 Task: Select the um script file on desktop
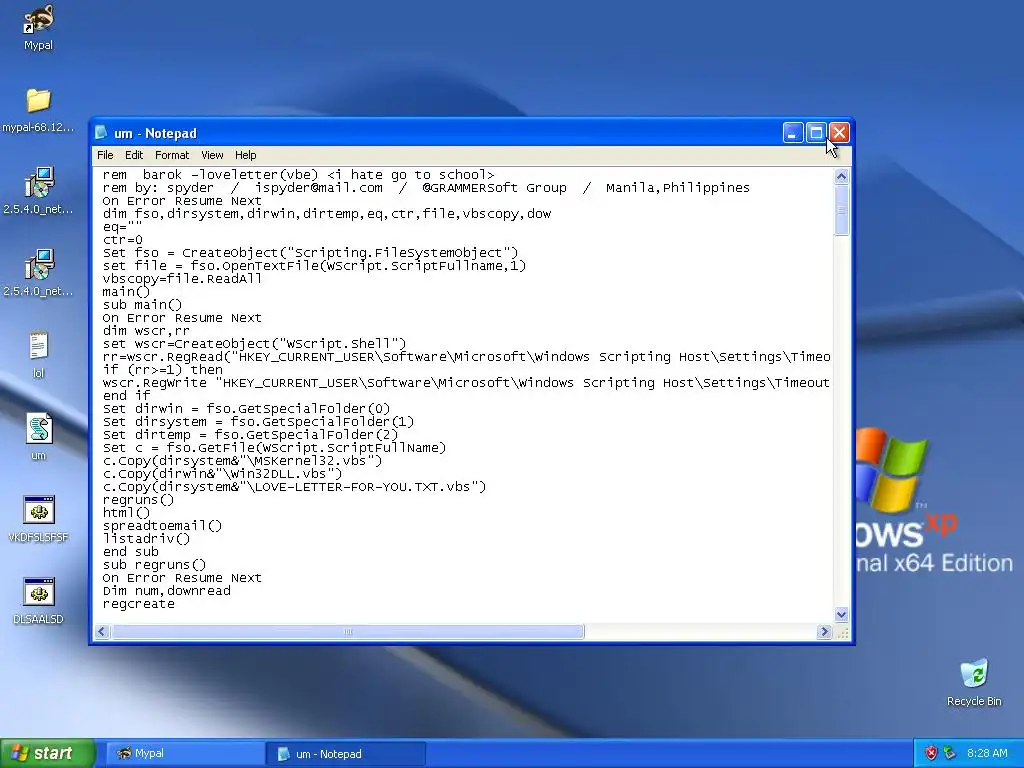[x=38, y=436]
